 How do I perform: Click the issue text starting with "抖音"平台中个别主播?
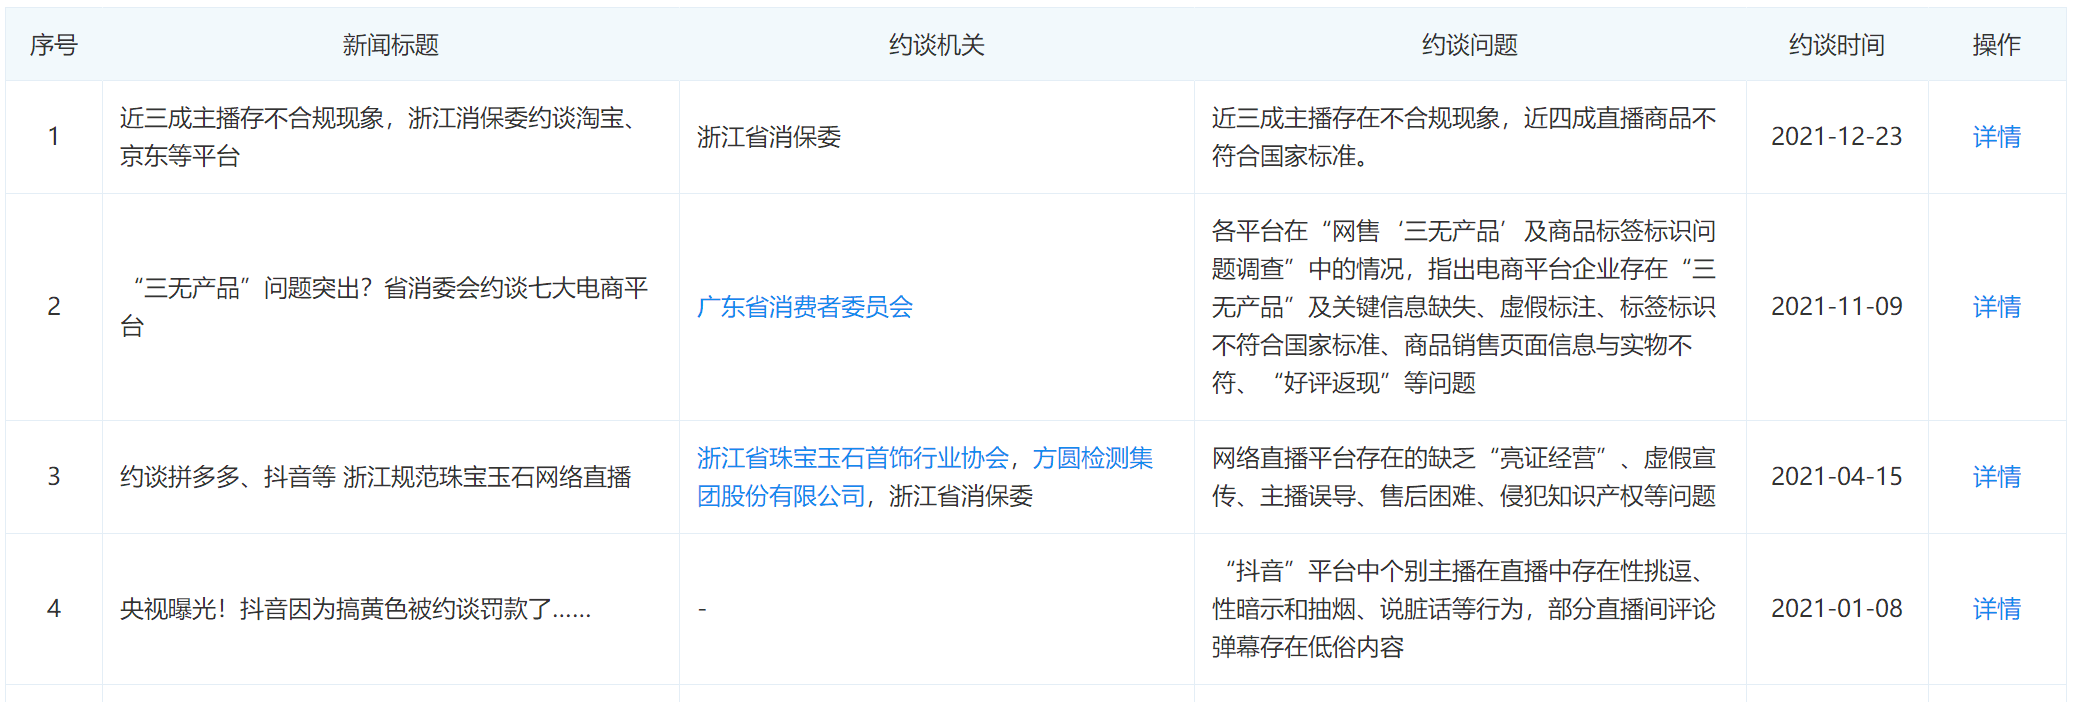1462,609
